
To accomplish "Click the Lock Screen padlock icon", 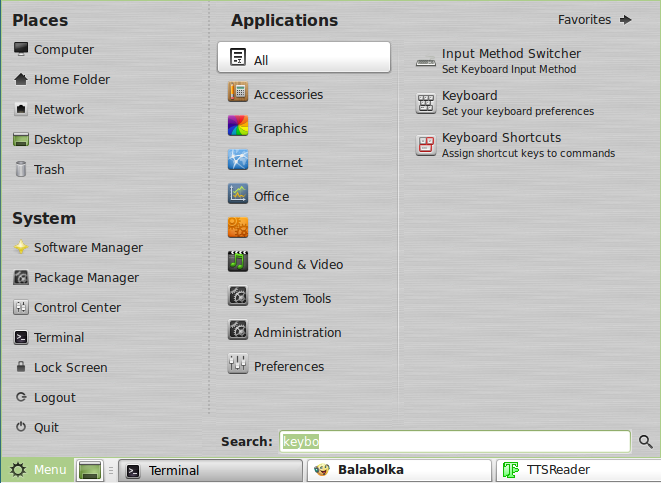I will tap(21, 367).
